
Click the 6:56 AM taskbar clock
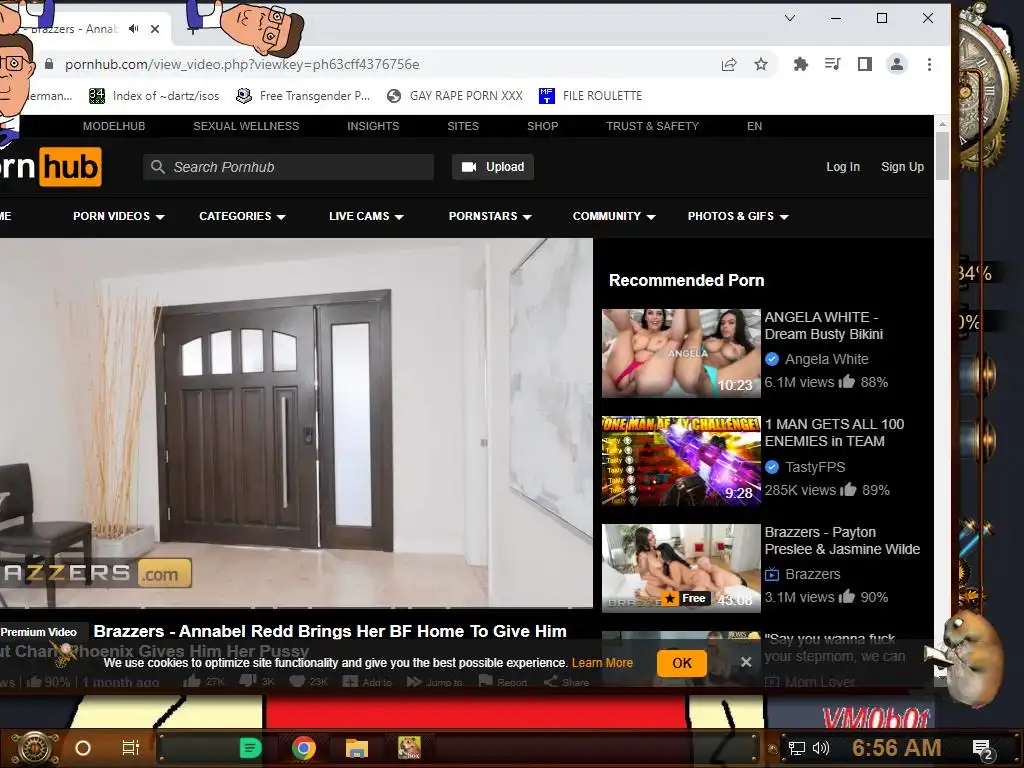tap(896, 748)
